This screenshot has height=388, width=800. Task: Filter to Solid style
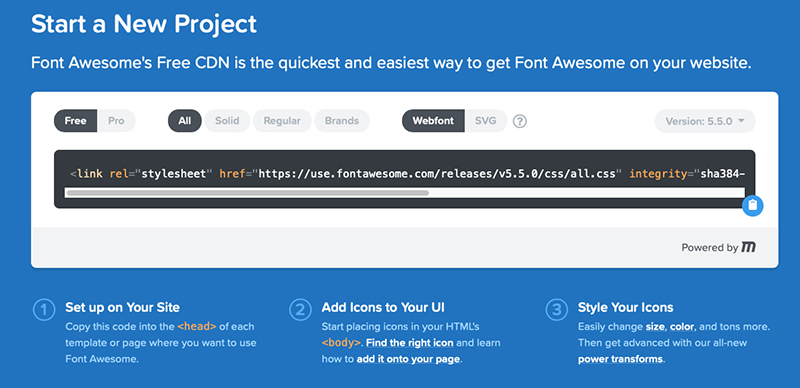[x=227, y=121]
